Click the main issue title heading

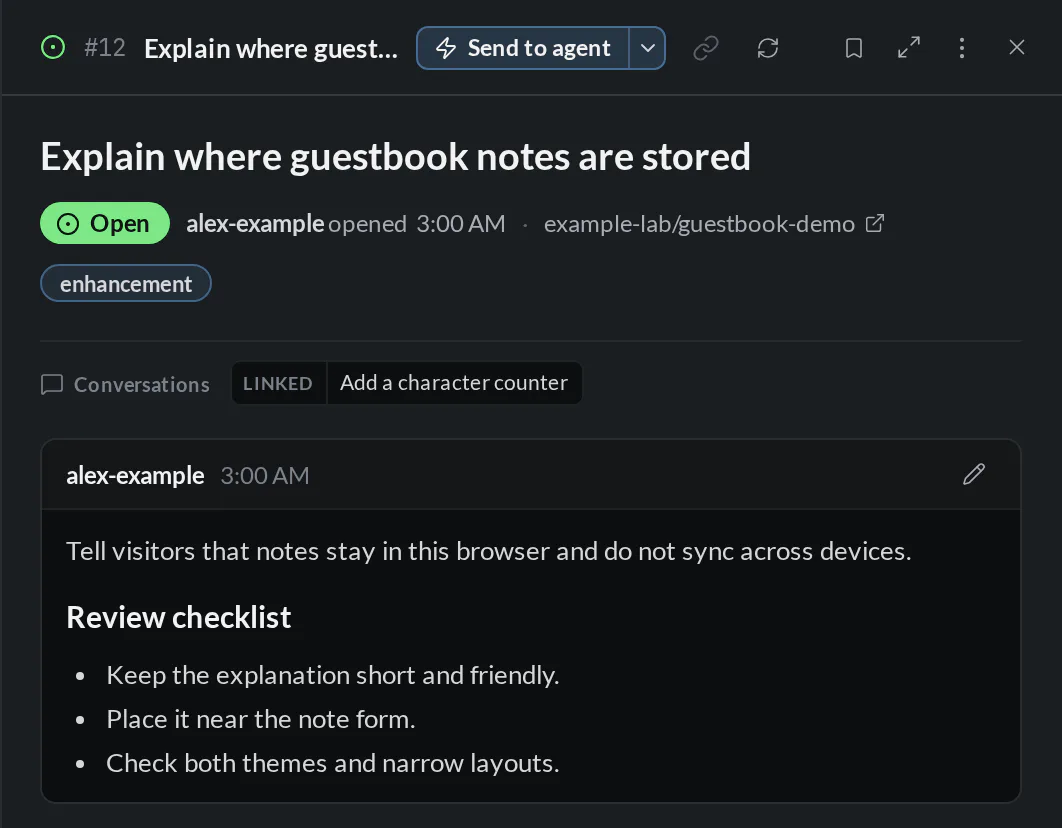tap(396, 157)
